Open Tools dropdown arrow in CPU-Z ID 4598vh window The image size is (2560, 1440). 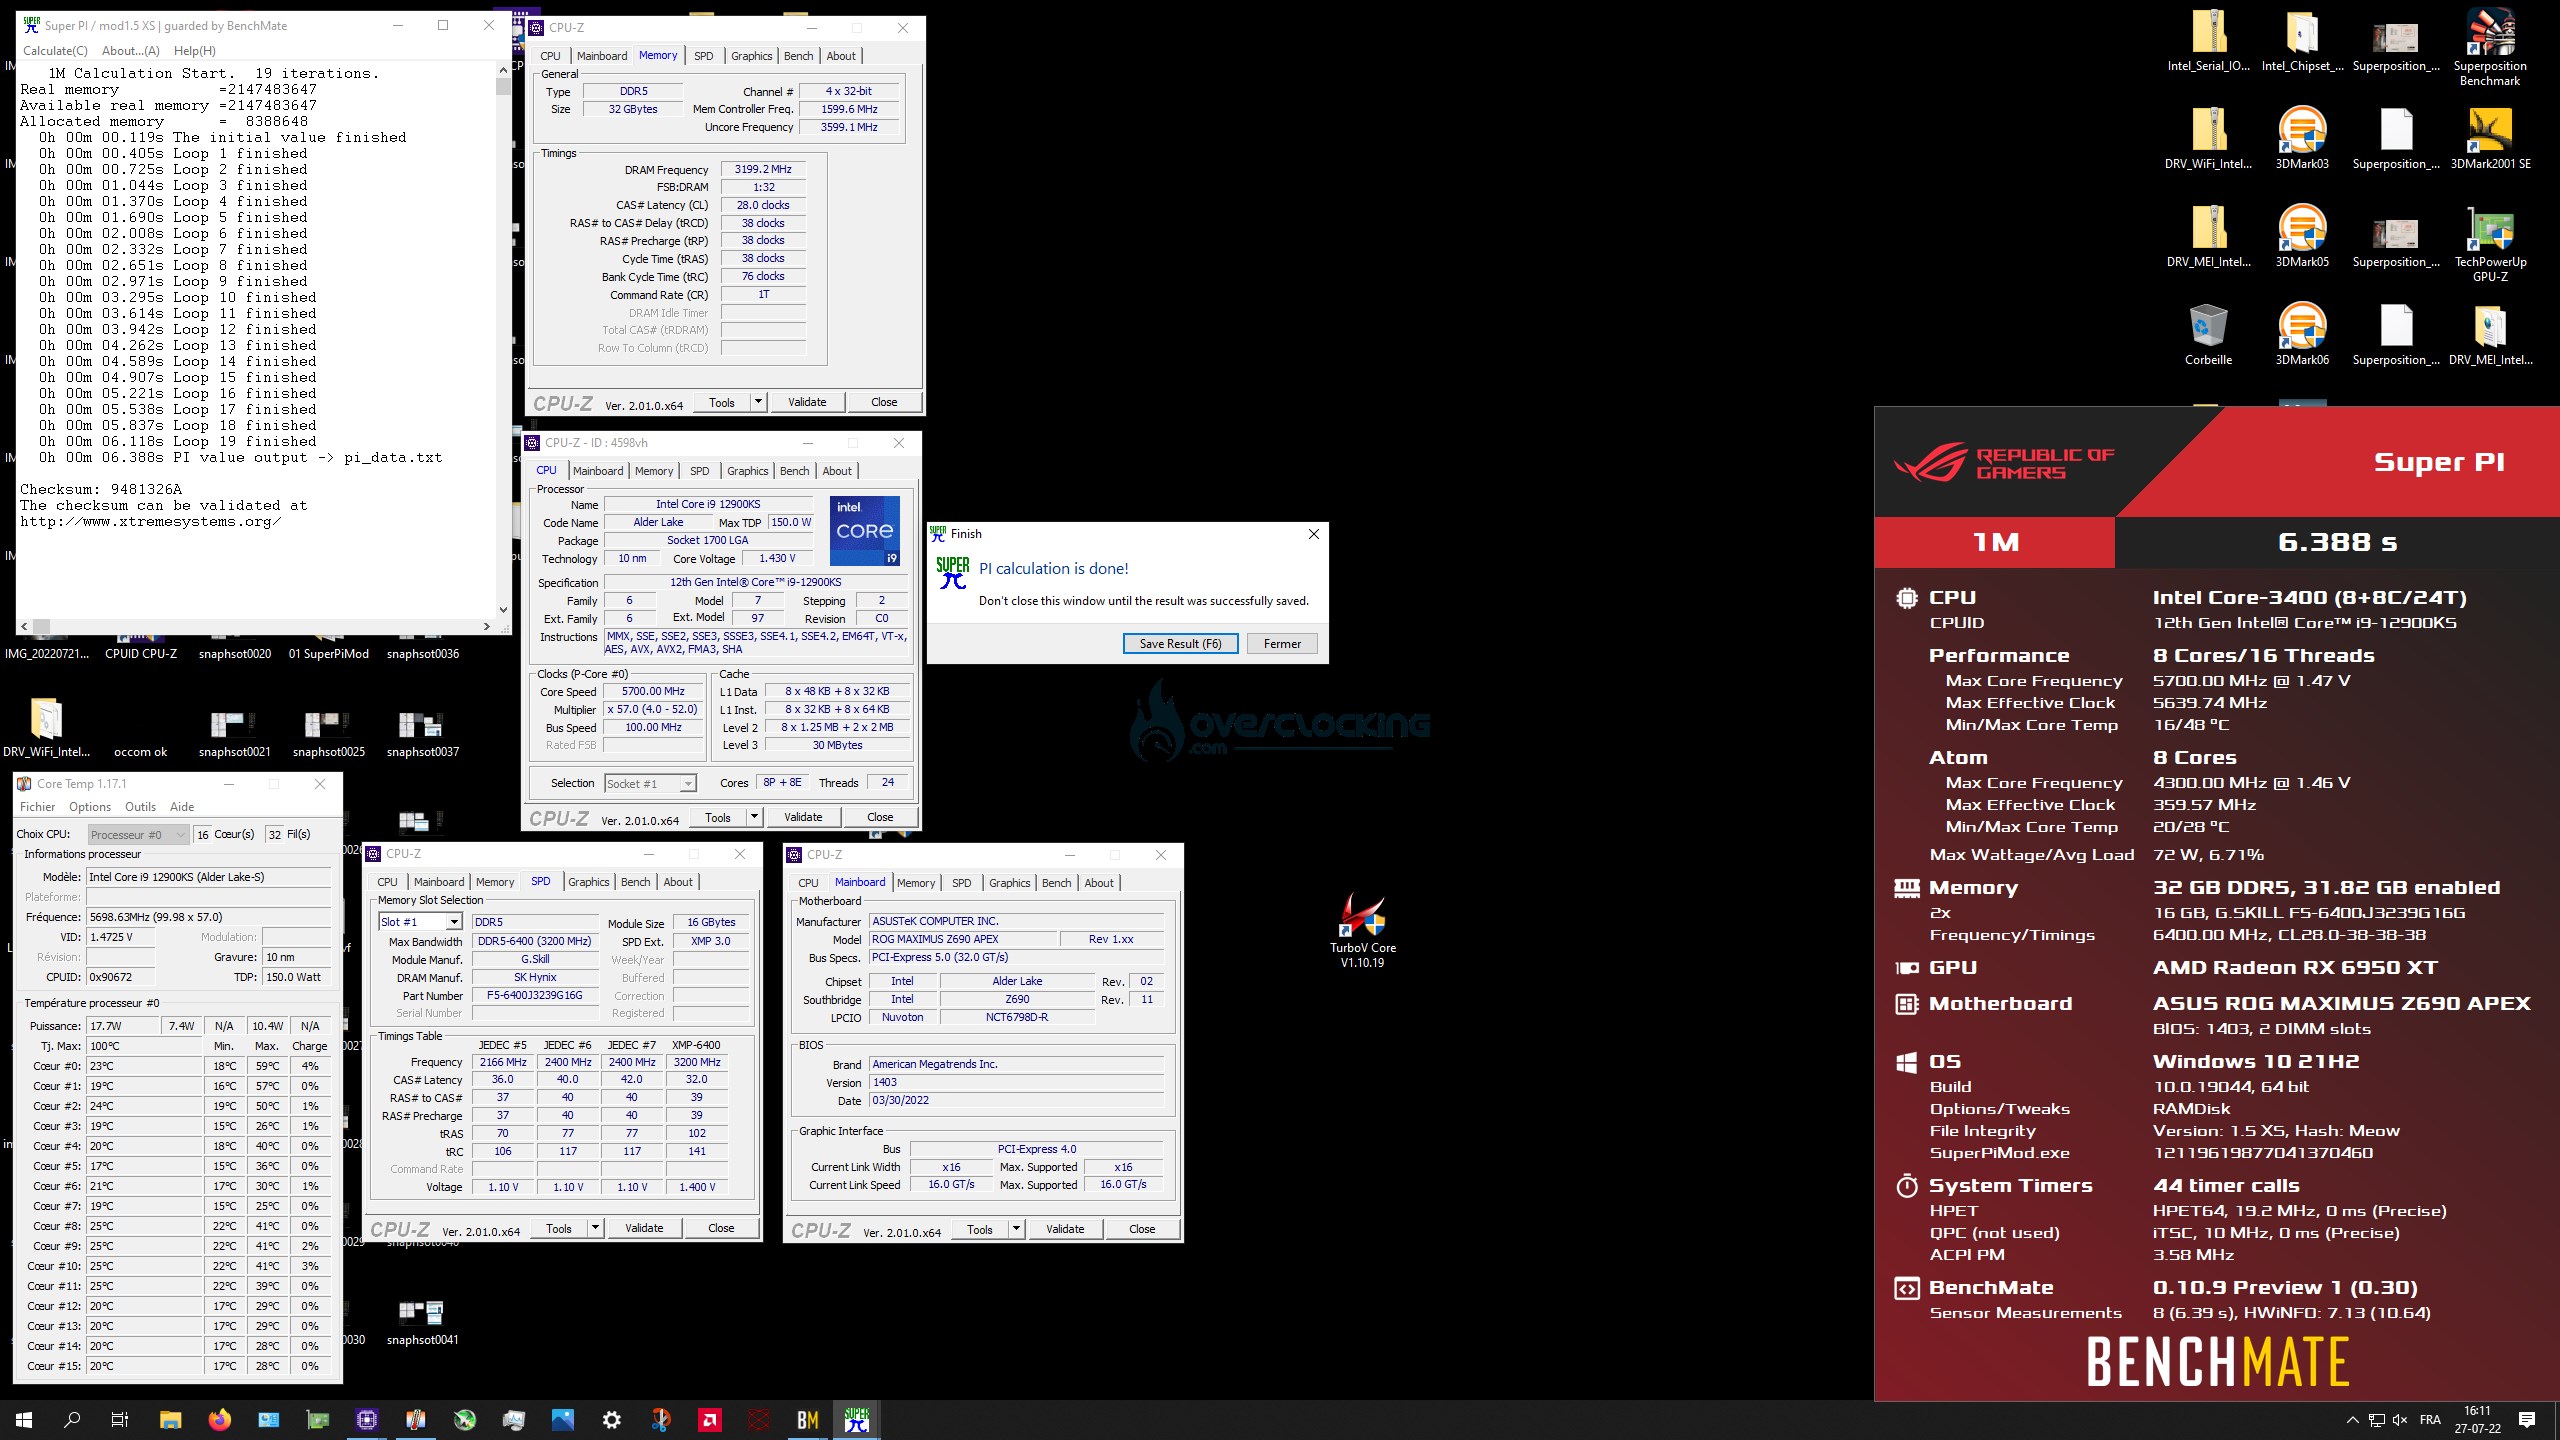coord(754,817)
